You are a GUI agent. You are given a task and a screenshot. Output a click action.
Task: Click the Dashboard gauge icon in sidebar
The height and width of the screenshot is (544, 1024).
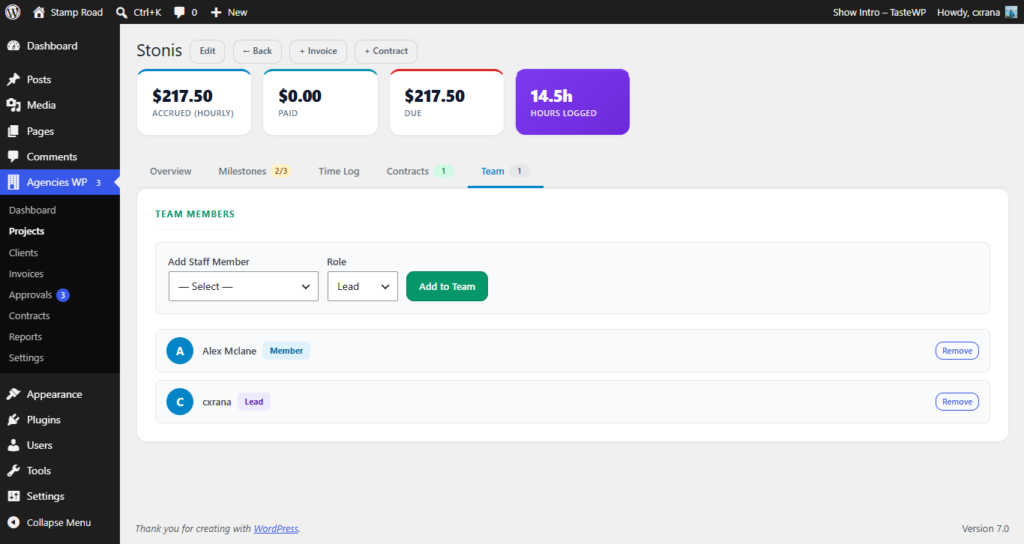click(13, 46)
